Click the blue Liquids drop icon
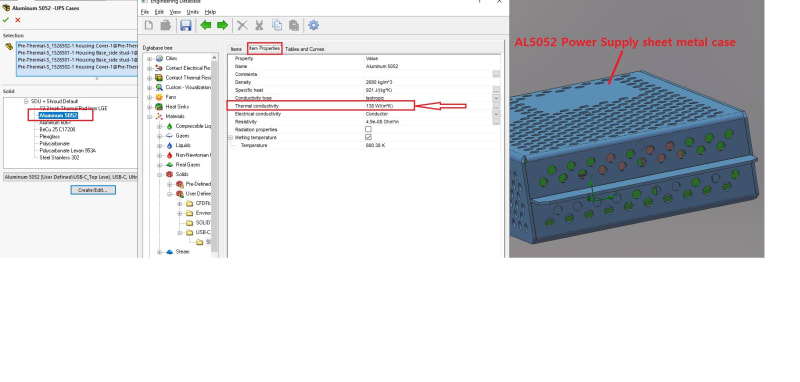Image resolution: width=800 pixels, height=382 pixels. [169, 145]
